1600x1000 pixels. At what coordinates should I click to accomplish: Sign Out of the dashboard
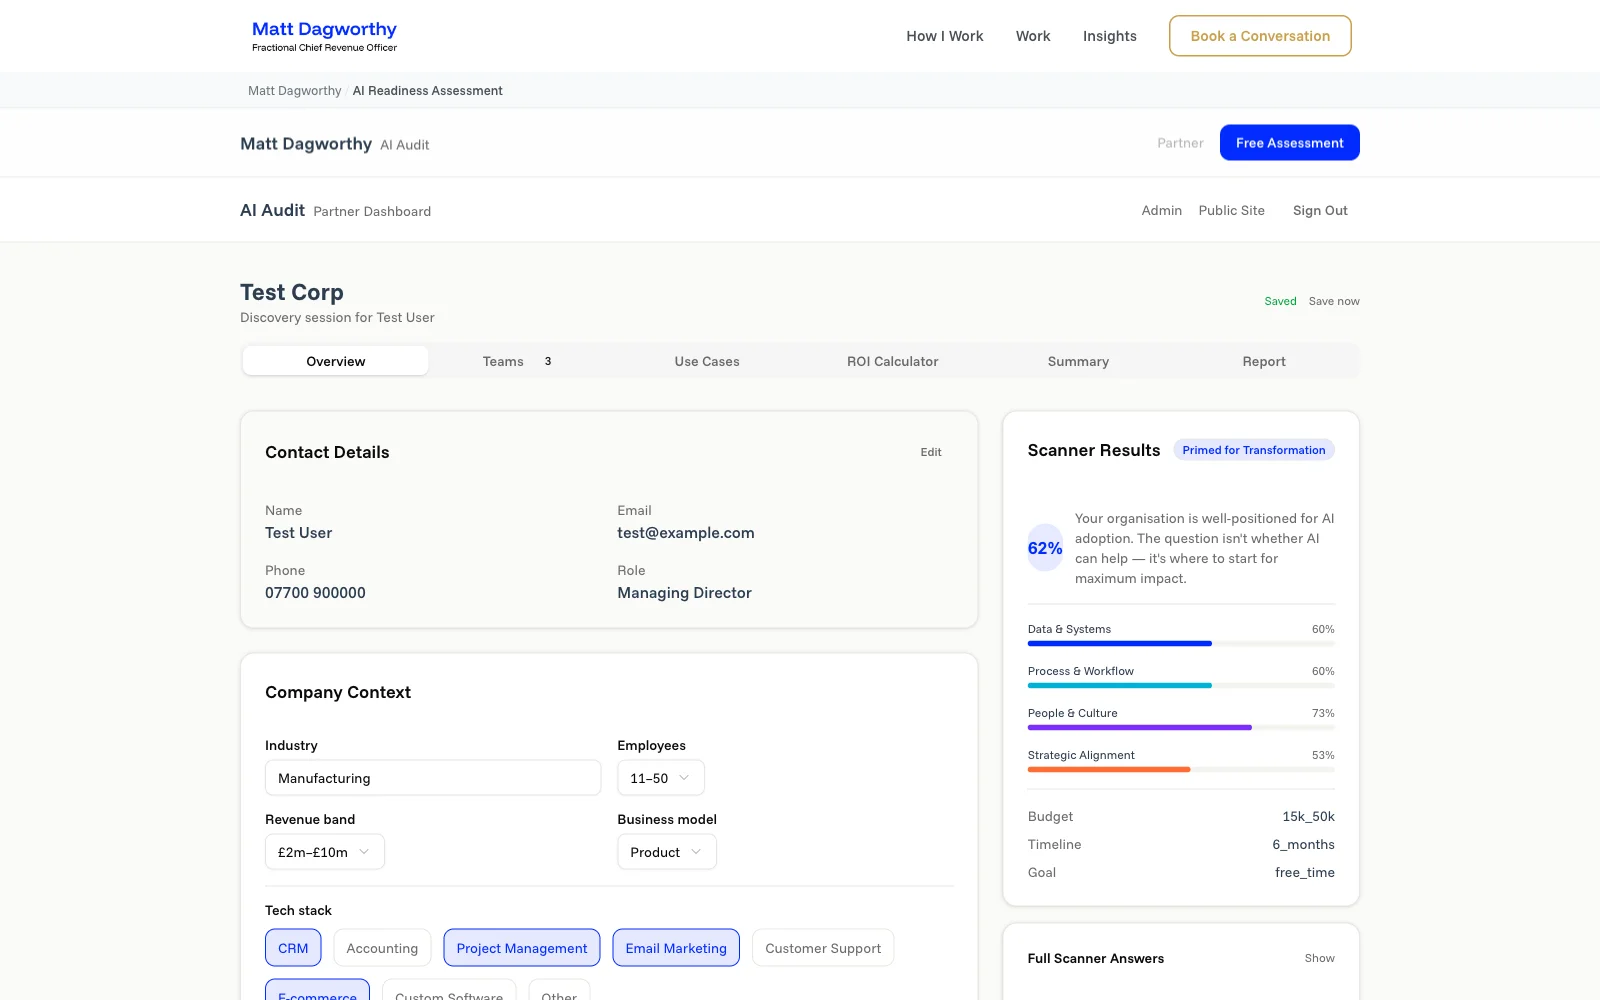[1320, 210]
